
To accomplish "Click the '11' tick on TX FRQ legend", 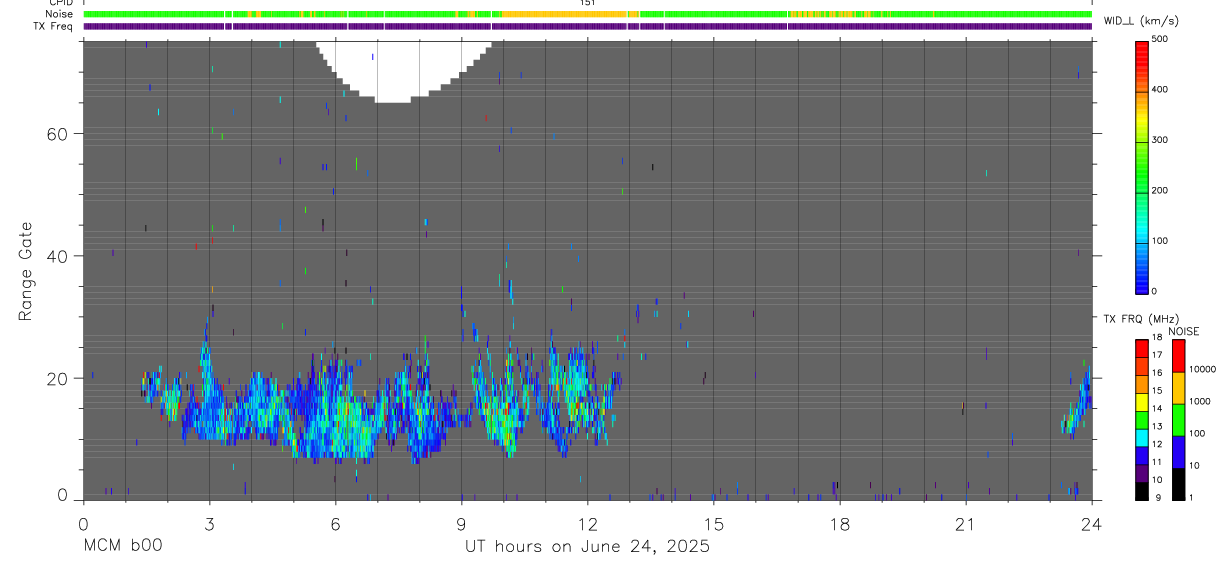I will tap(1157, 463).
